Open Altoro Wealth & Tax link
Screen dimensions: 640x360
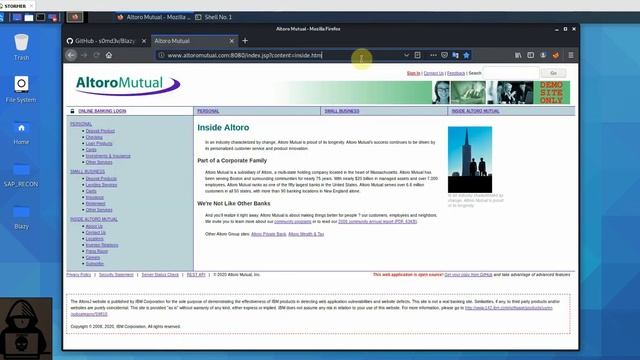pyautogui.click(x=306, y=234)
